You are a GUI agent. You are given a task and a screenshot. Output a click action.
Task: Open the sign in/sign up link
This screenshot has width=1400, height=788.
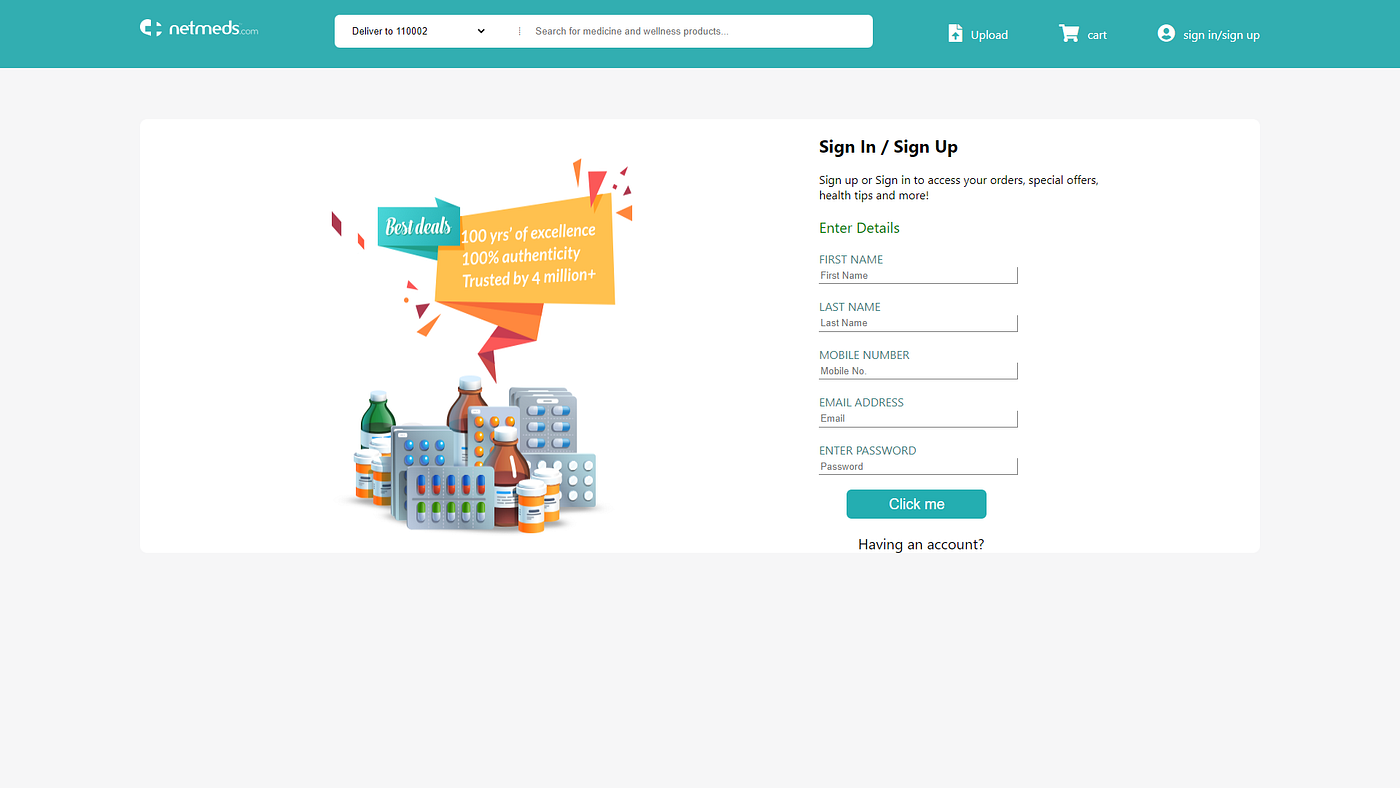tap(1221, 35)
